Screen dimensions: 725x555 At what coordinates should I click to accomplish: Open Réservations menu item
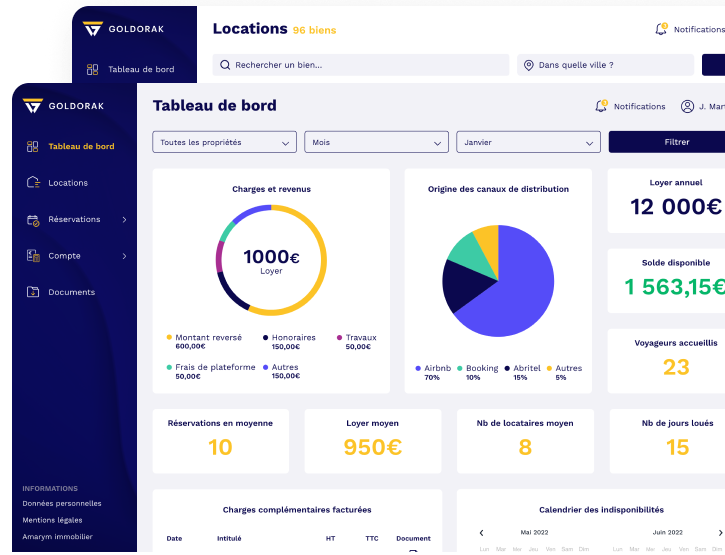pyautogui.click(x=76, y=220)
